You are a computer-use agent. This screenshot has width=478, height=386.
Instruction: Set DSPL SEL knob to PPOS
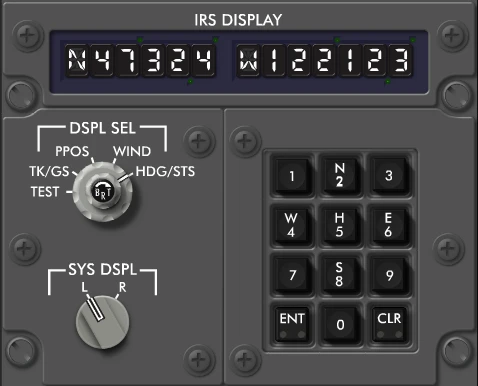(72, 151)
